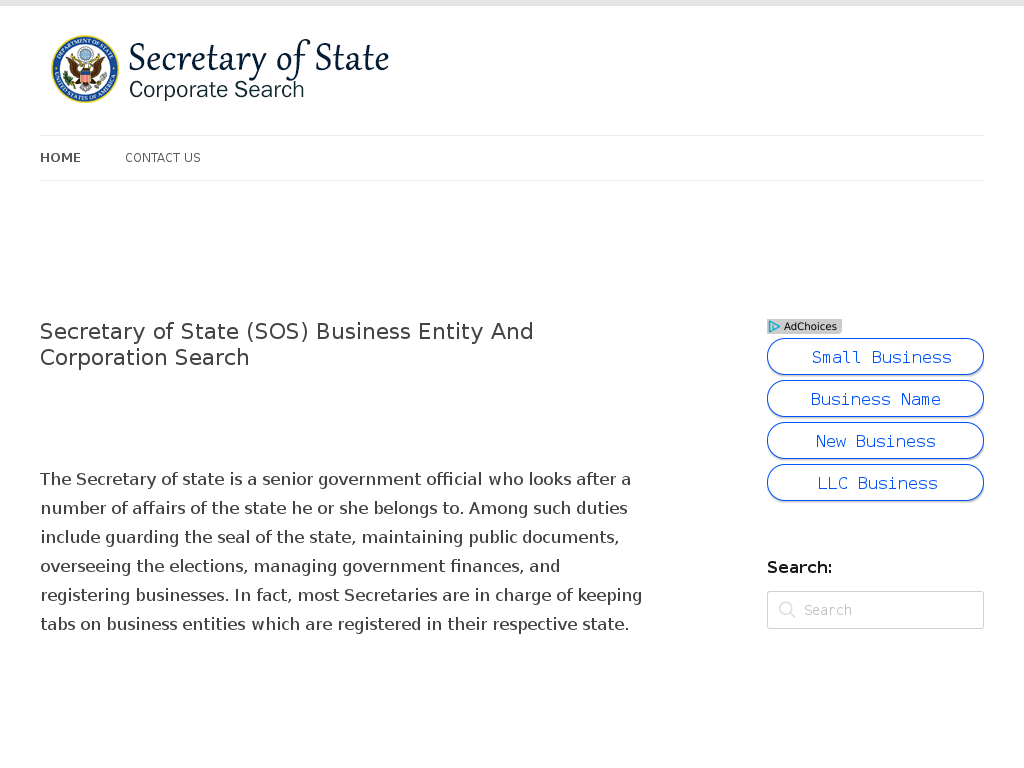Viewport: 1024px width, 768px height.
Task: Click the word 'Corporation Search' in the heading
Action: click(x=144, y=358)
